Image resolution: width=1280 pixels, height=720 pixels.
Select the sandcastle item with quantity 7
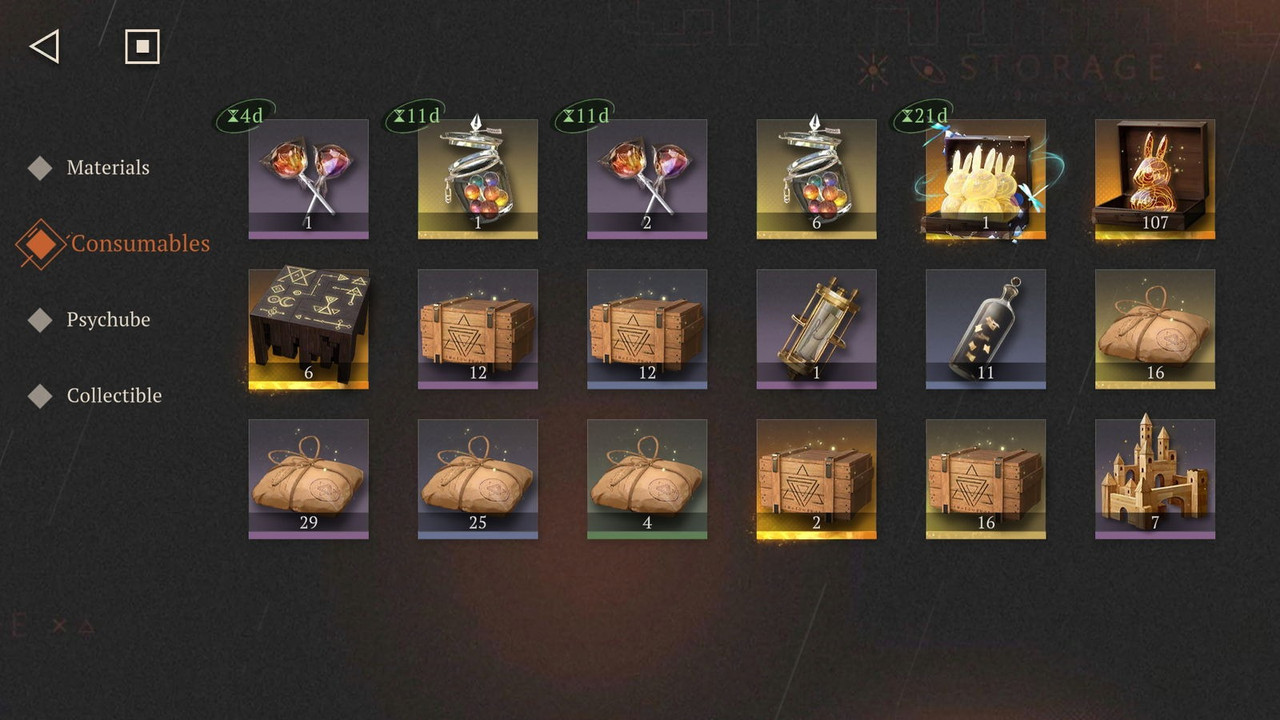(1155, 479)
